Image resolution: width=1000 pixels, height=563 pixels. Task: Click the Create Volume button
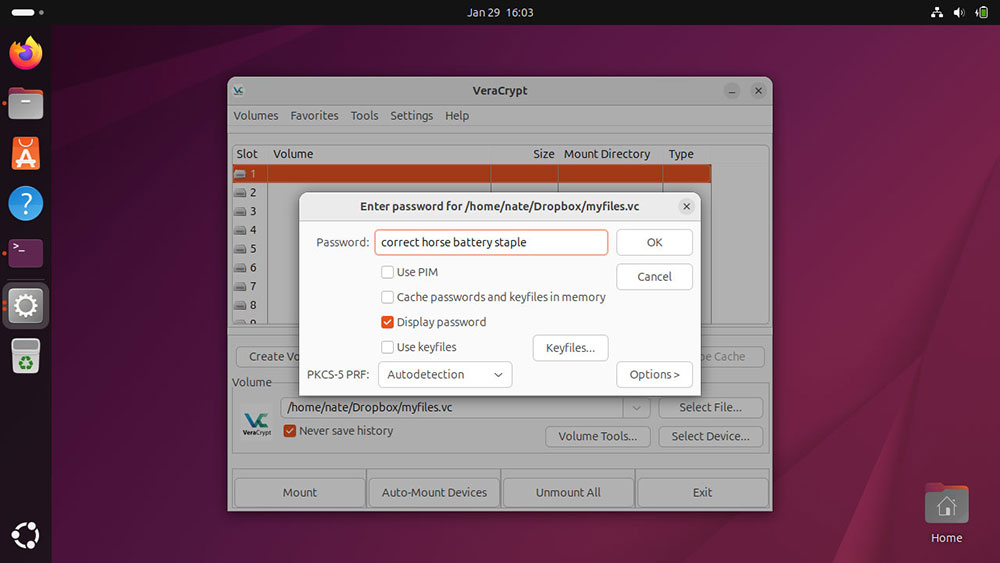tap(268, 356)
